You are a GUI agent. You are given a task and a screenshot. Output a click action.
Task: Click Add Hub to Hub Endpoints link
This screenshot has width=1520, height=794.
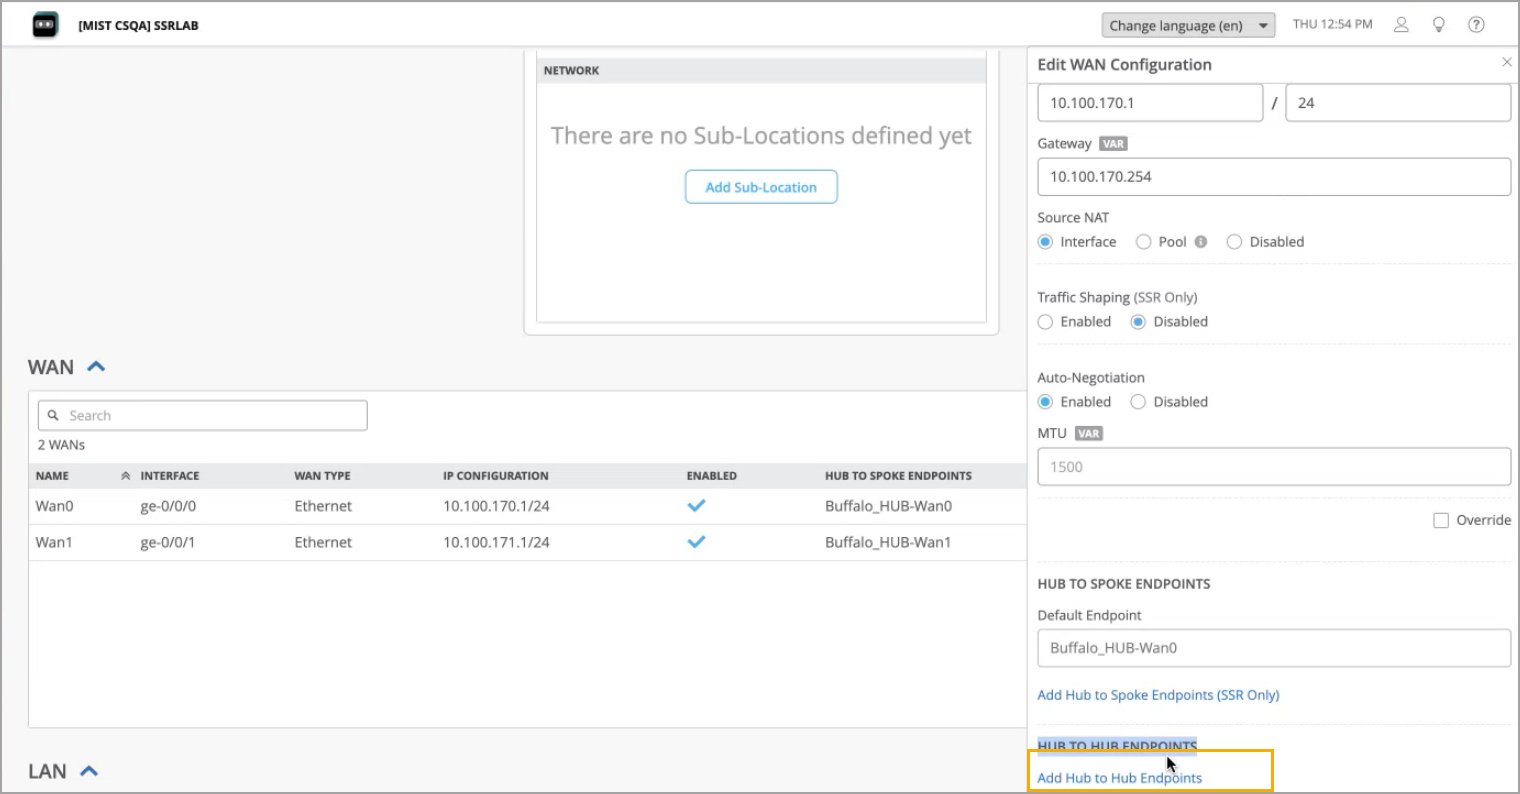click(1119, 778)
